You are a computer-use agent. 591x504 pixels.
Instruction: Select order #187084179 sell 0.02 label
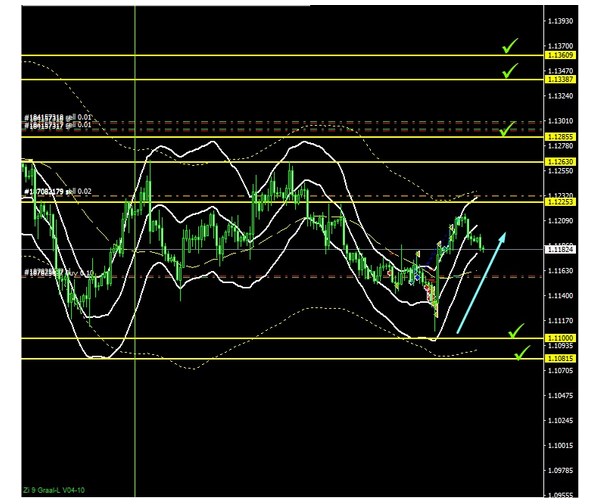point(58,191)
